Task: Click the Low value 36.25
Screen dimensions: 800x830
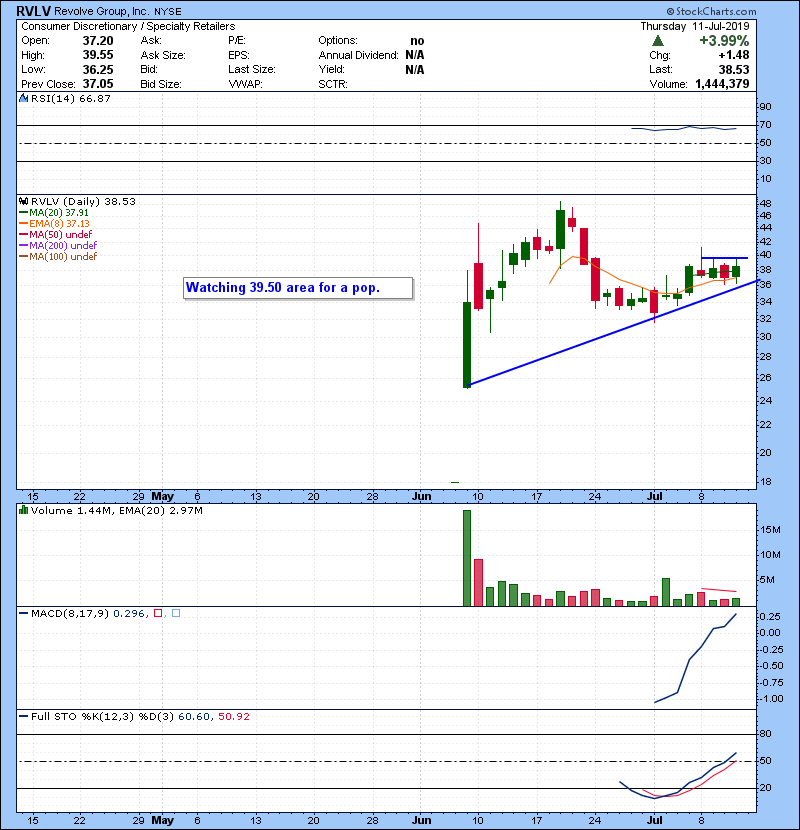Action: tap(98, 69)
